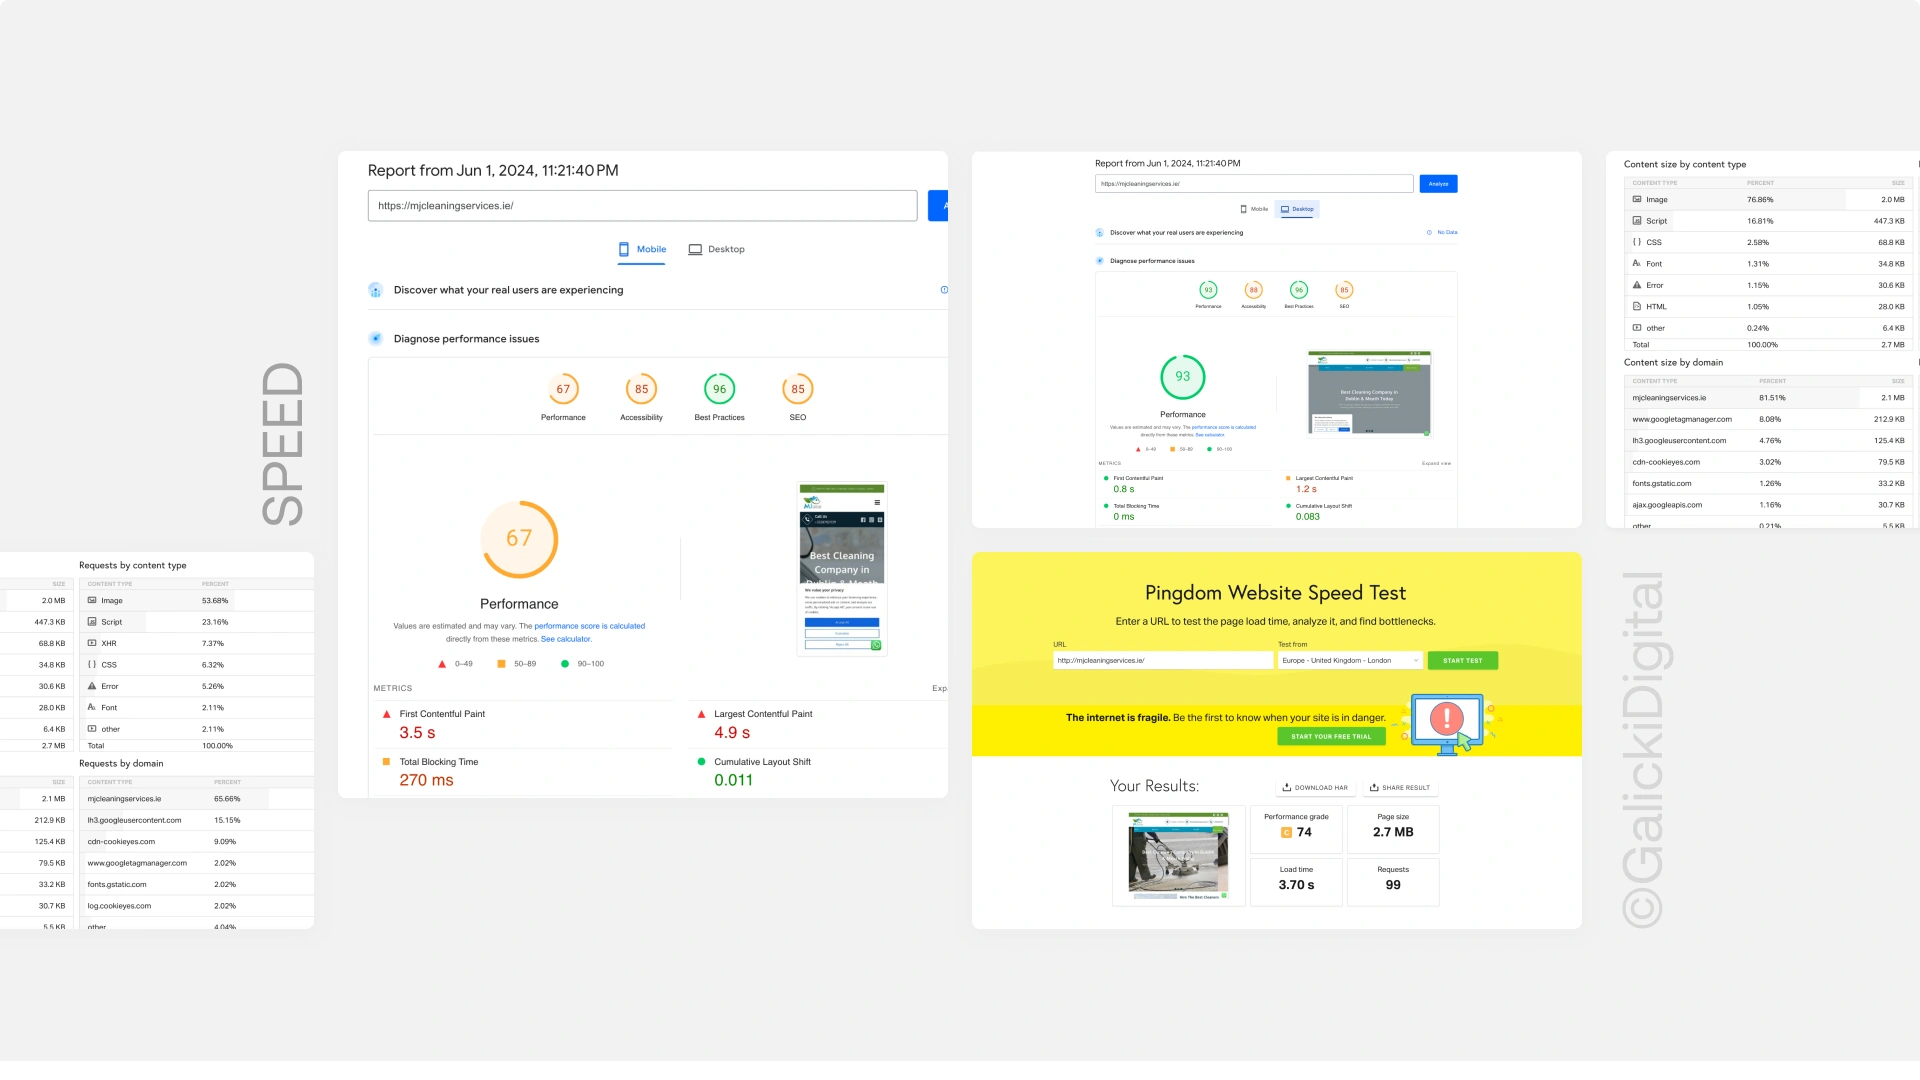The image size is (1920, 1080).
Task: Click the Pingdom Load time value '3.70 s'
Action: click(1296, 885)
